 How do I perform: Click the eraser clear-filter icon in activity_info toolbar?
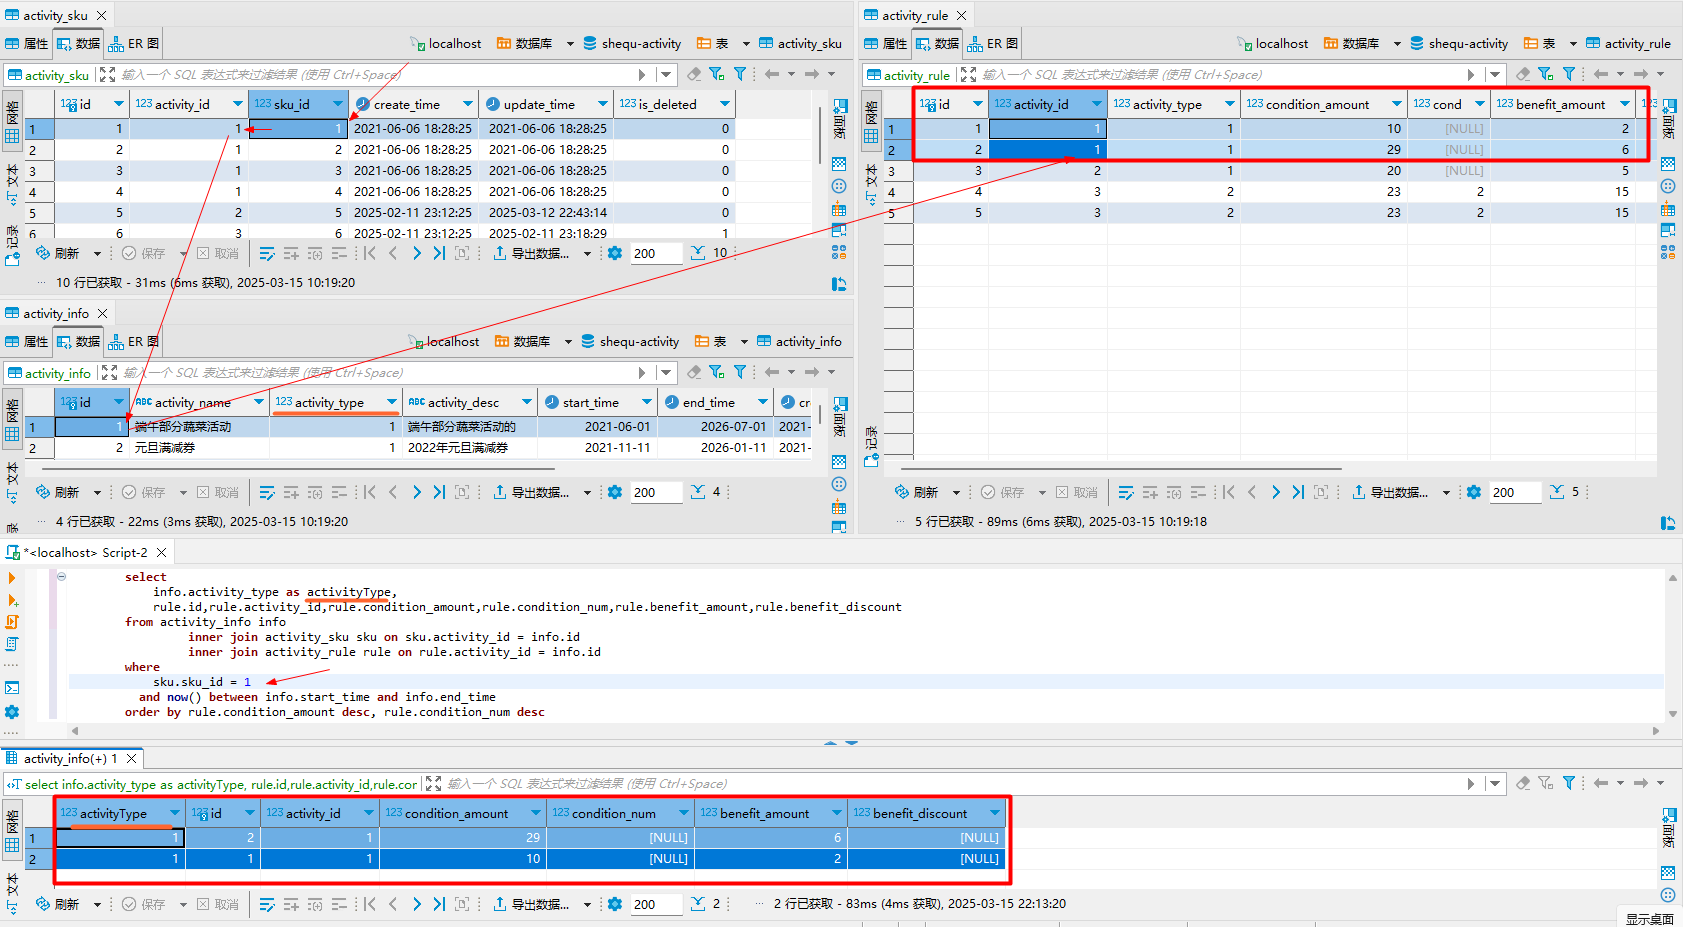pos(694,372)
